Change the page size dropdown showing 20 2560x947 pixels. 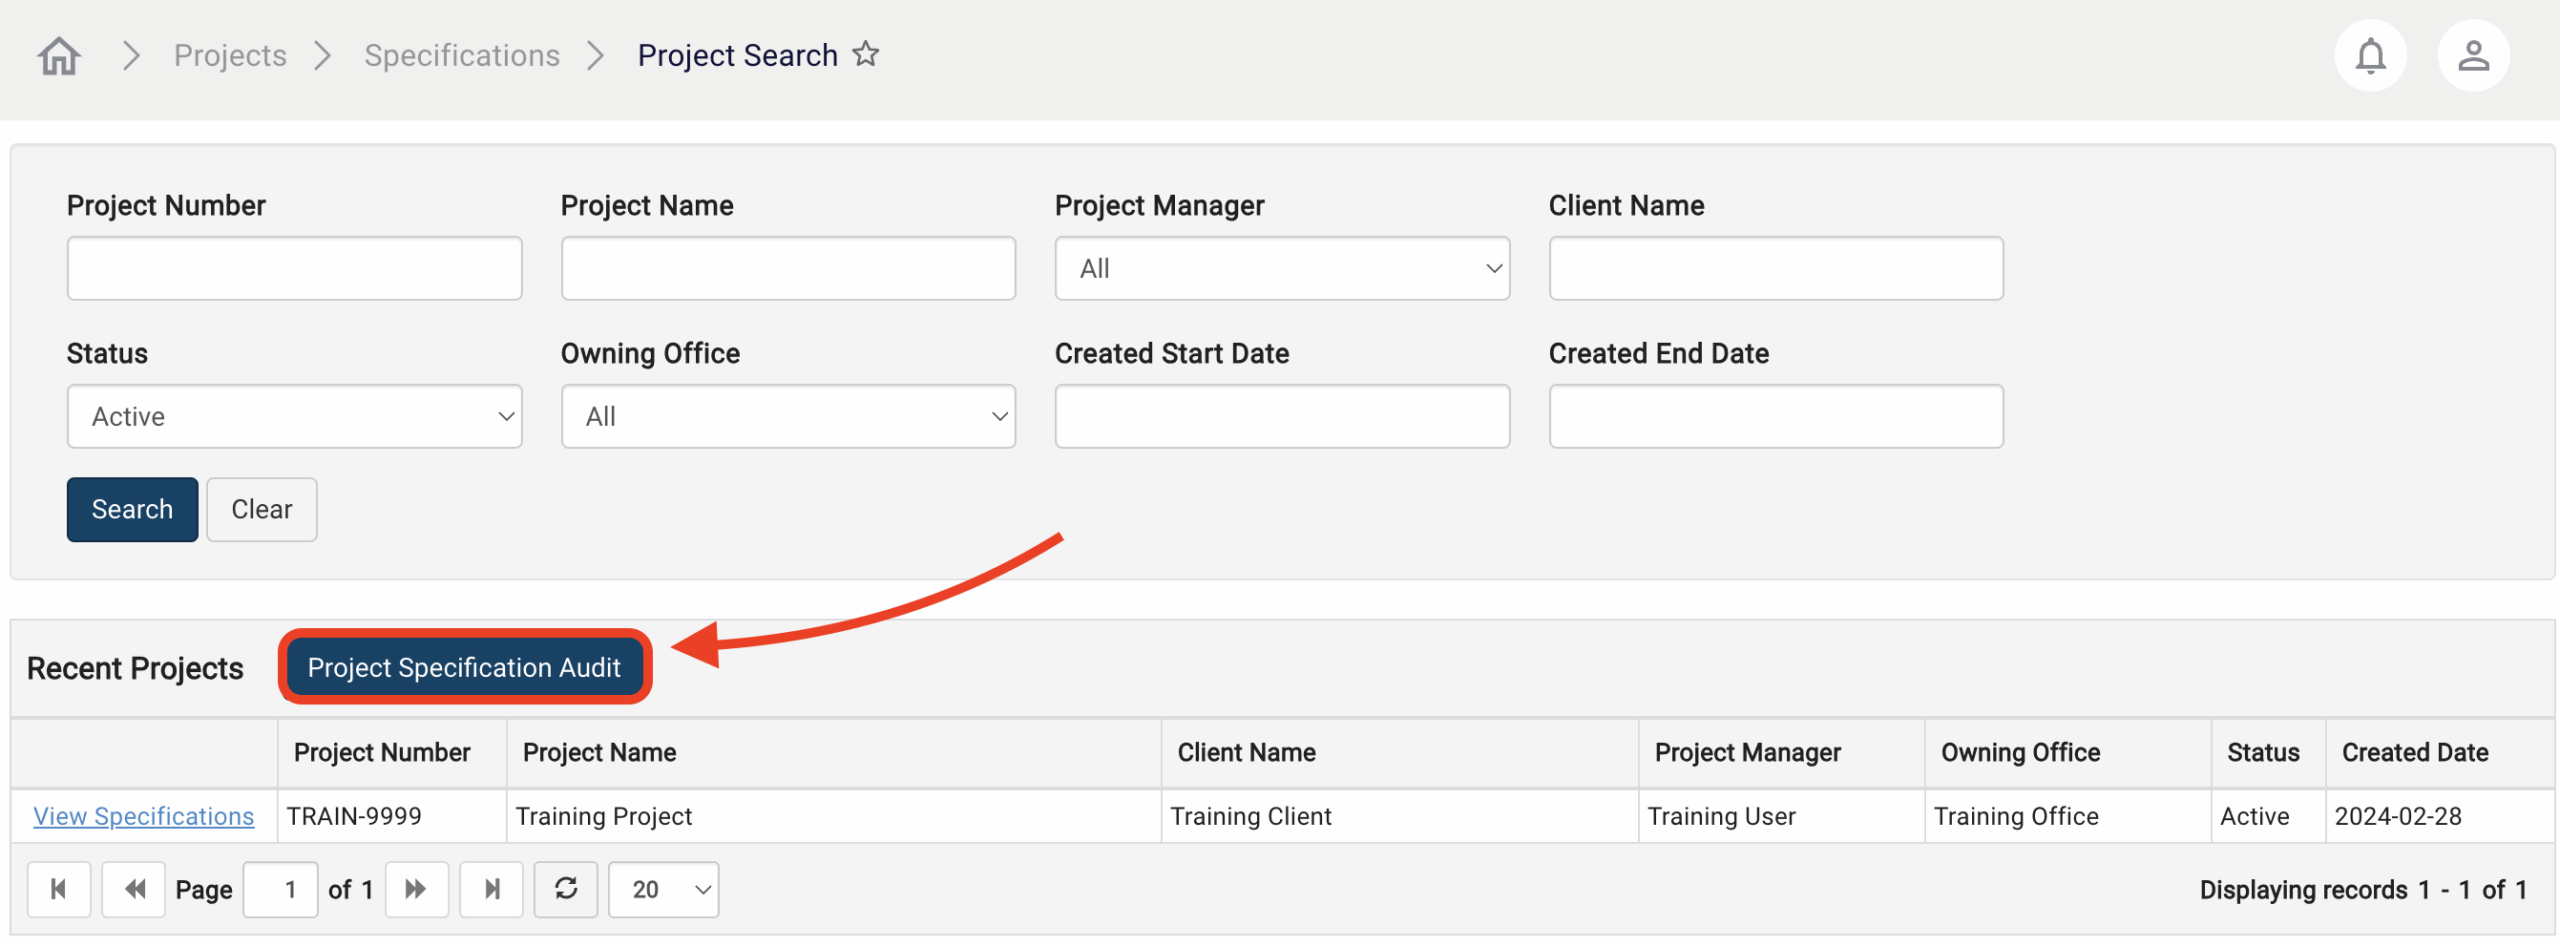point(663,889)
